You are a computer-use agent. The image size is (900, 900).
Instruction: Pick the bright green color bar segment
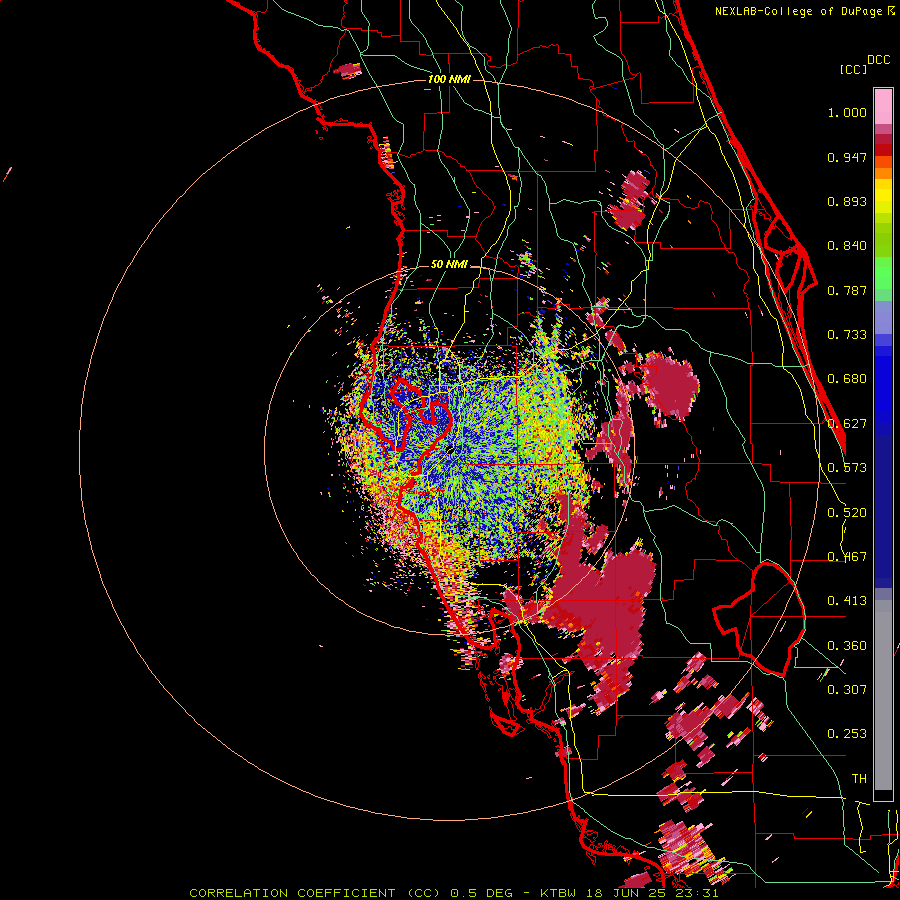click(883, 273)
